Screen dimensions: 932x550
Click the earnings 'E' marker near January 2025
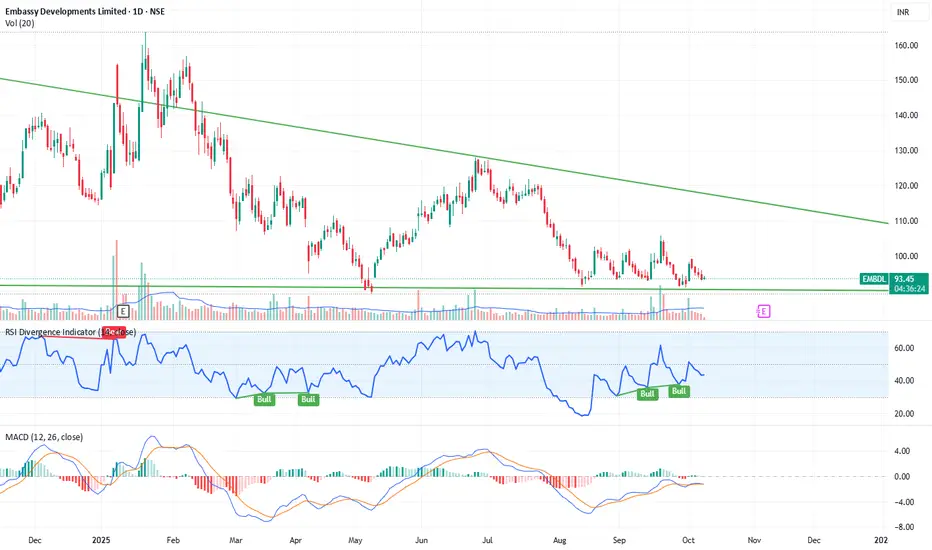point(123,311)
